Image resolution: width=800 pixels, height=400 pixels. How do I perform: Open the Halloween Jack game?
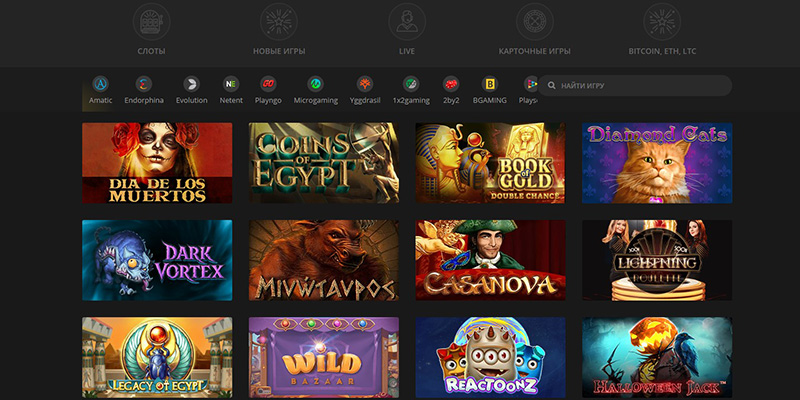point(657,358)
